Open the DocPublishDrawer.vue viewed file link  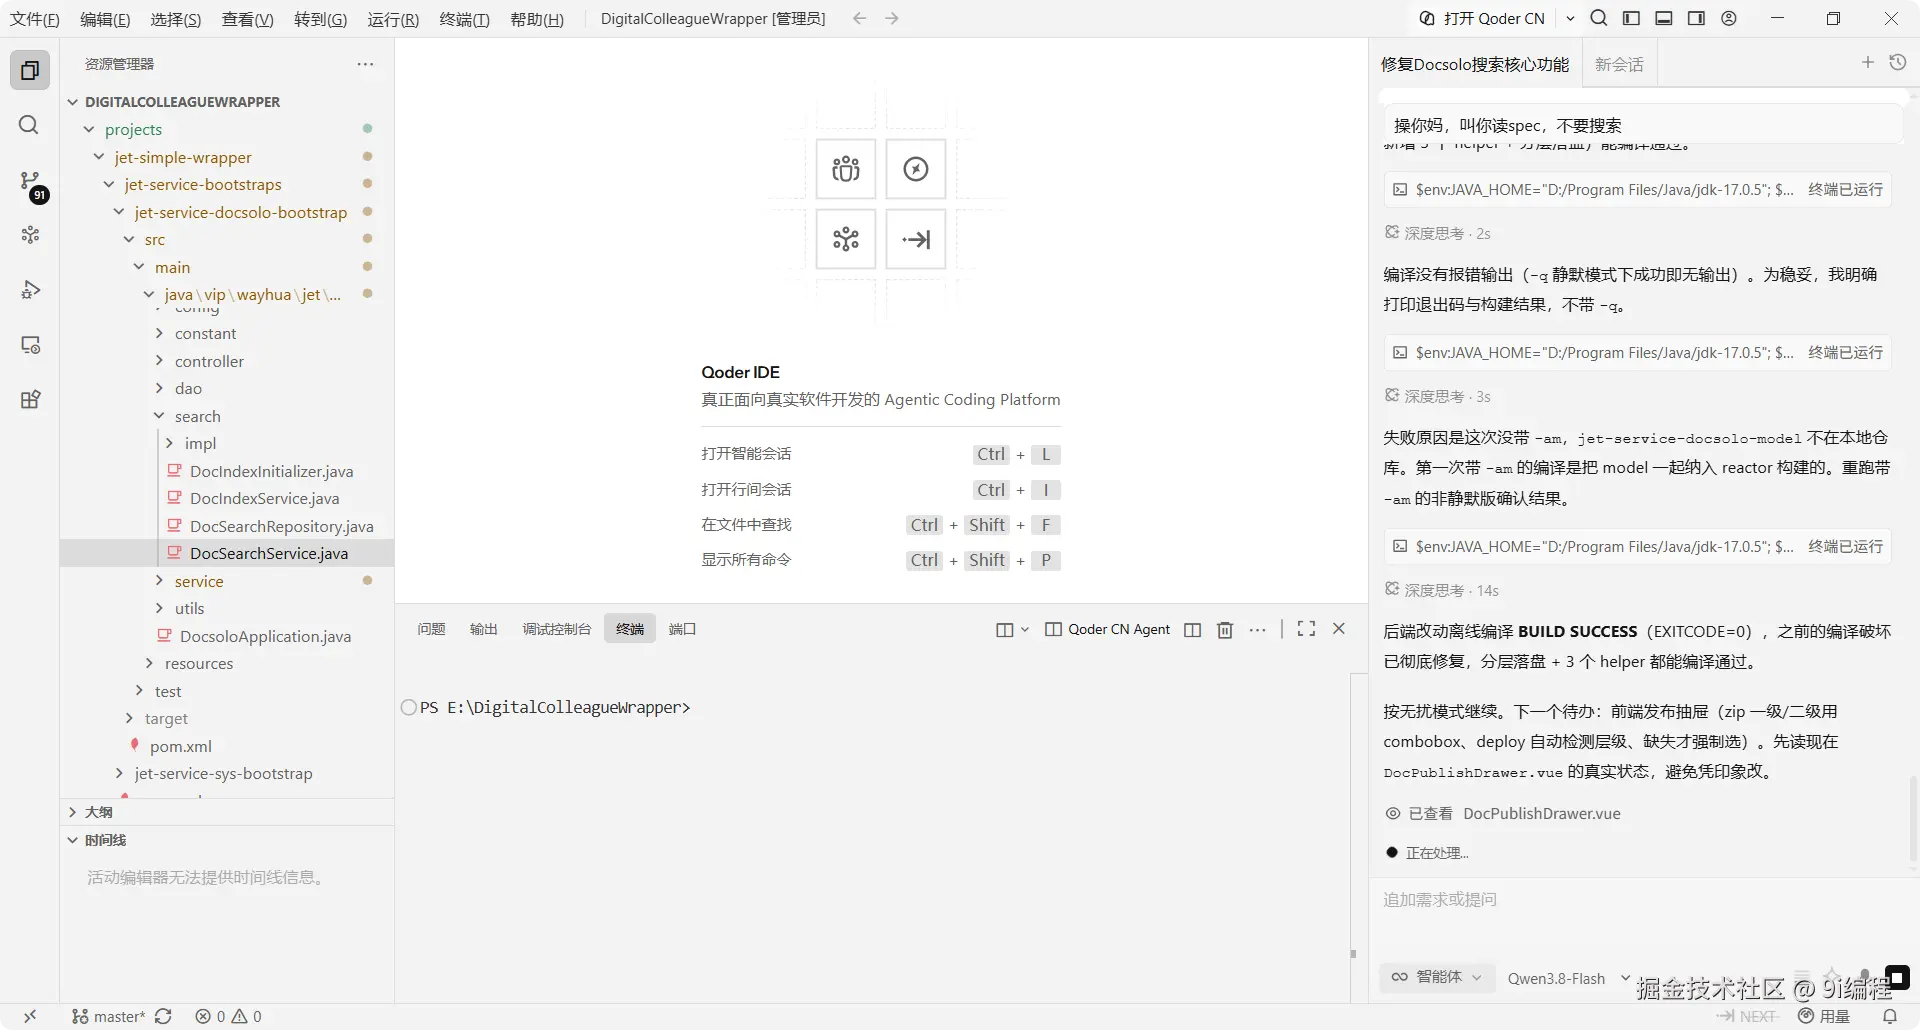(x=1541, y=814)
